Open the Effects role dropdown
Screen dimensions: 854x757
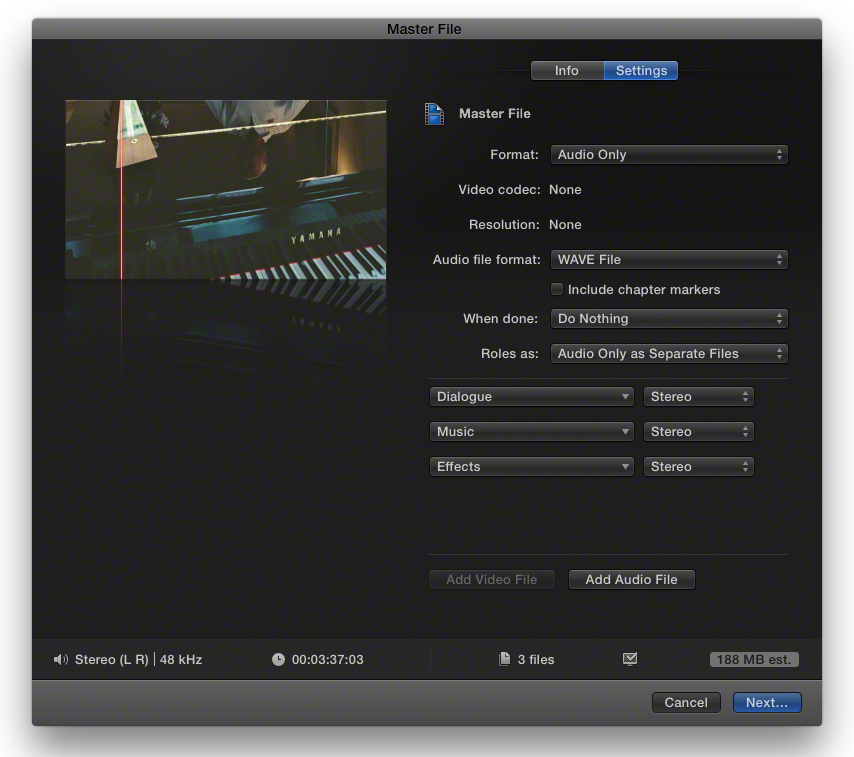532,467
